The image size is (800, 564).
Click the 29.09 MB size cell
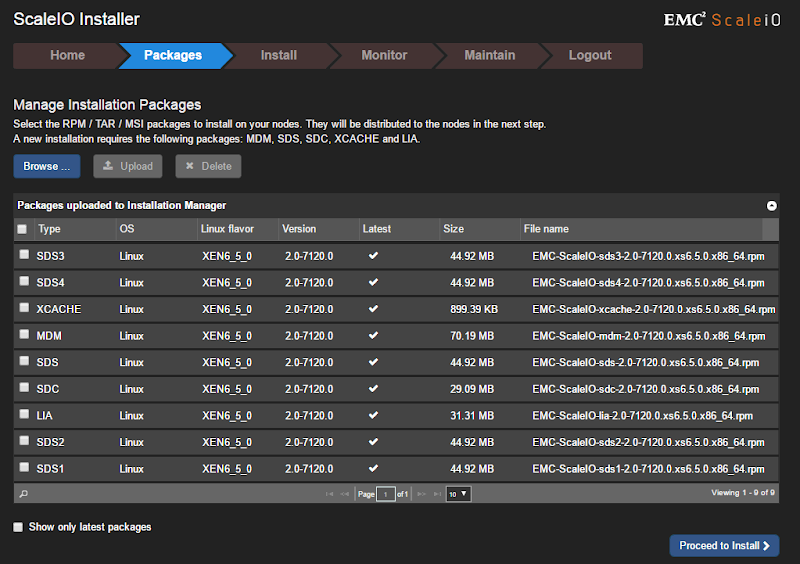[472, 389]
